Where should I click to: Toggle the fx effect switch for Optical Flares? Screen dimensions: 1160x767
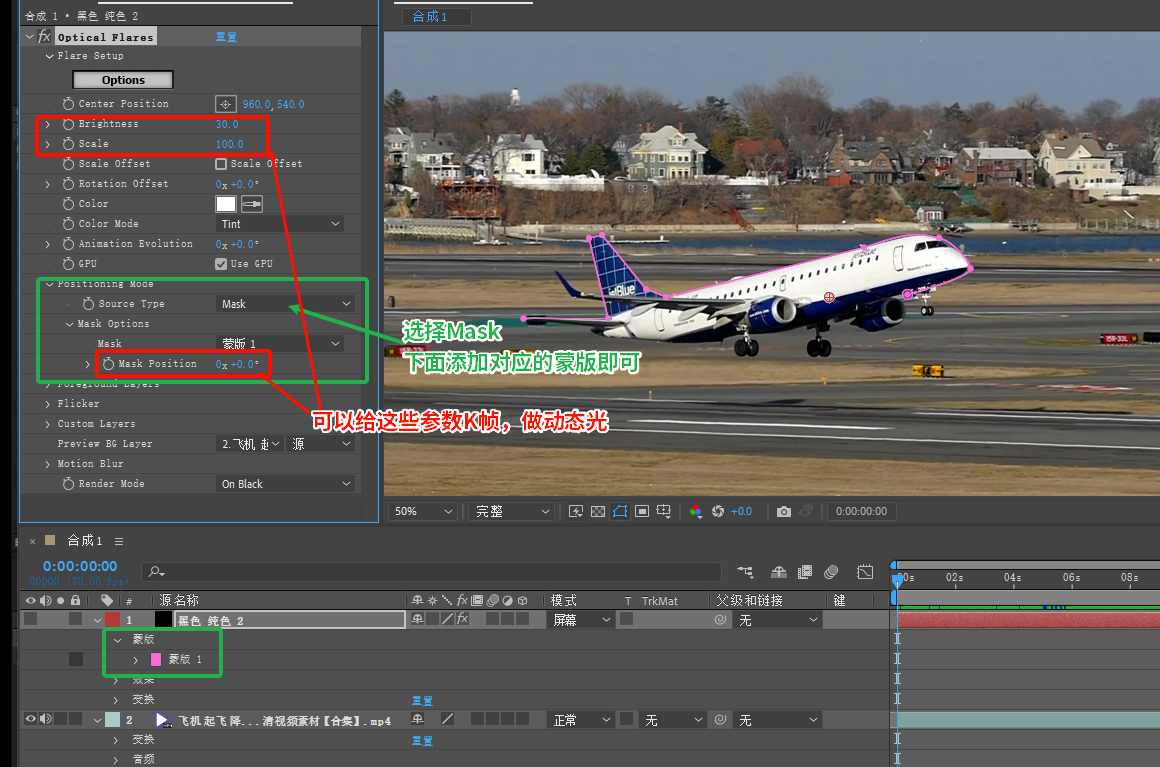coord(44,36)
